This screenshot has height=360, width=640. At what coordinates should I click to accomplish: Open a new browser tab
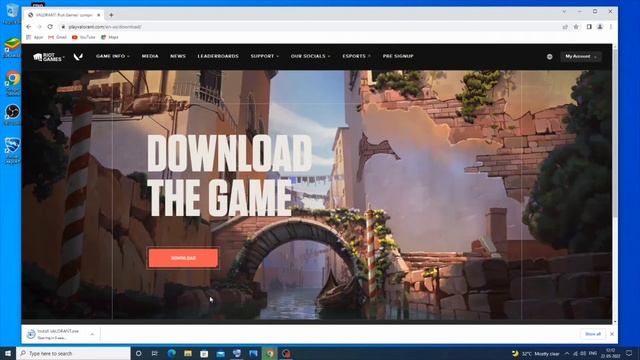tap(111, 15)
